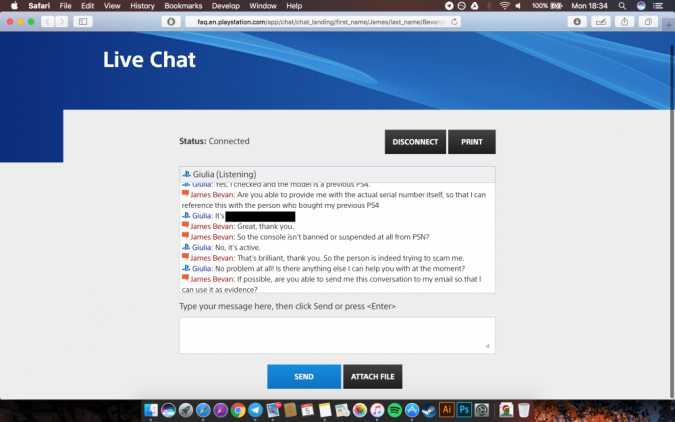Click the Safari sidebar toggle icon
The image size is (675, 422).
click(81, 21)
